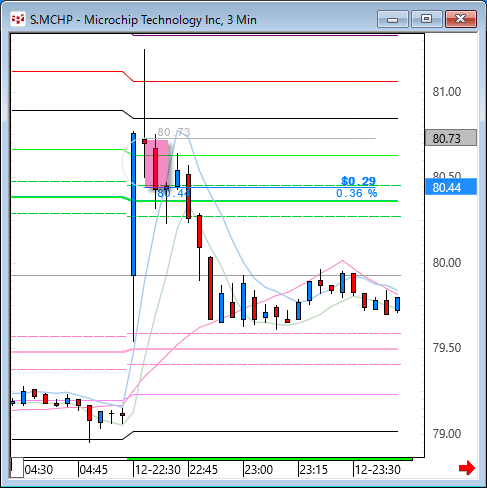Viewport: 487px width, 488px height.
Task: Click the 23:15 time axis label
Action: pos(314,470)
